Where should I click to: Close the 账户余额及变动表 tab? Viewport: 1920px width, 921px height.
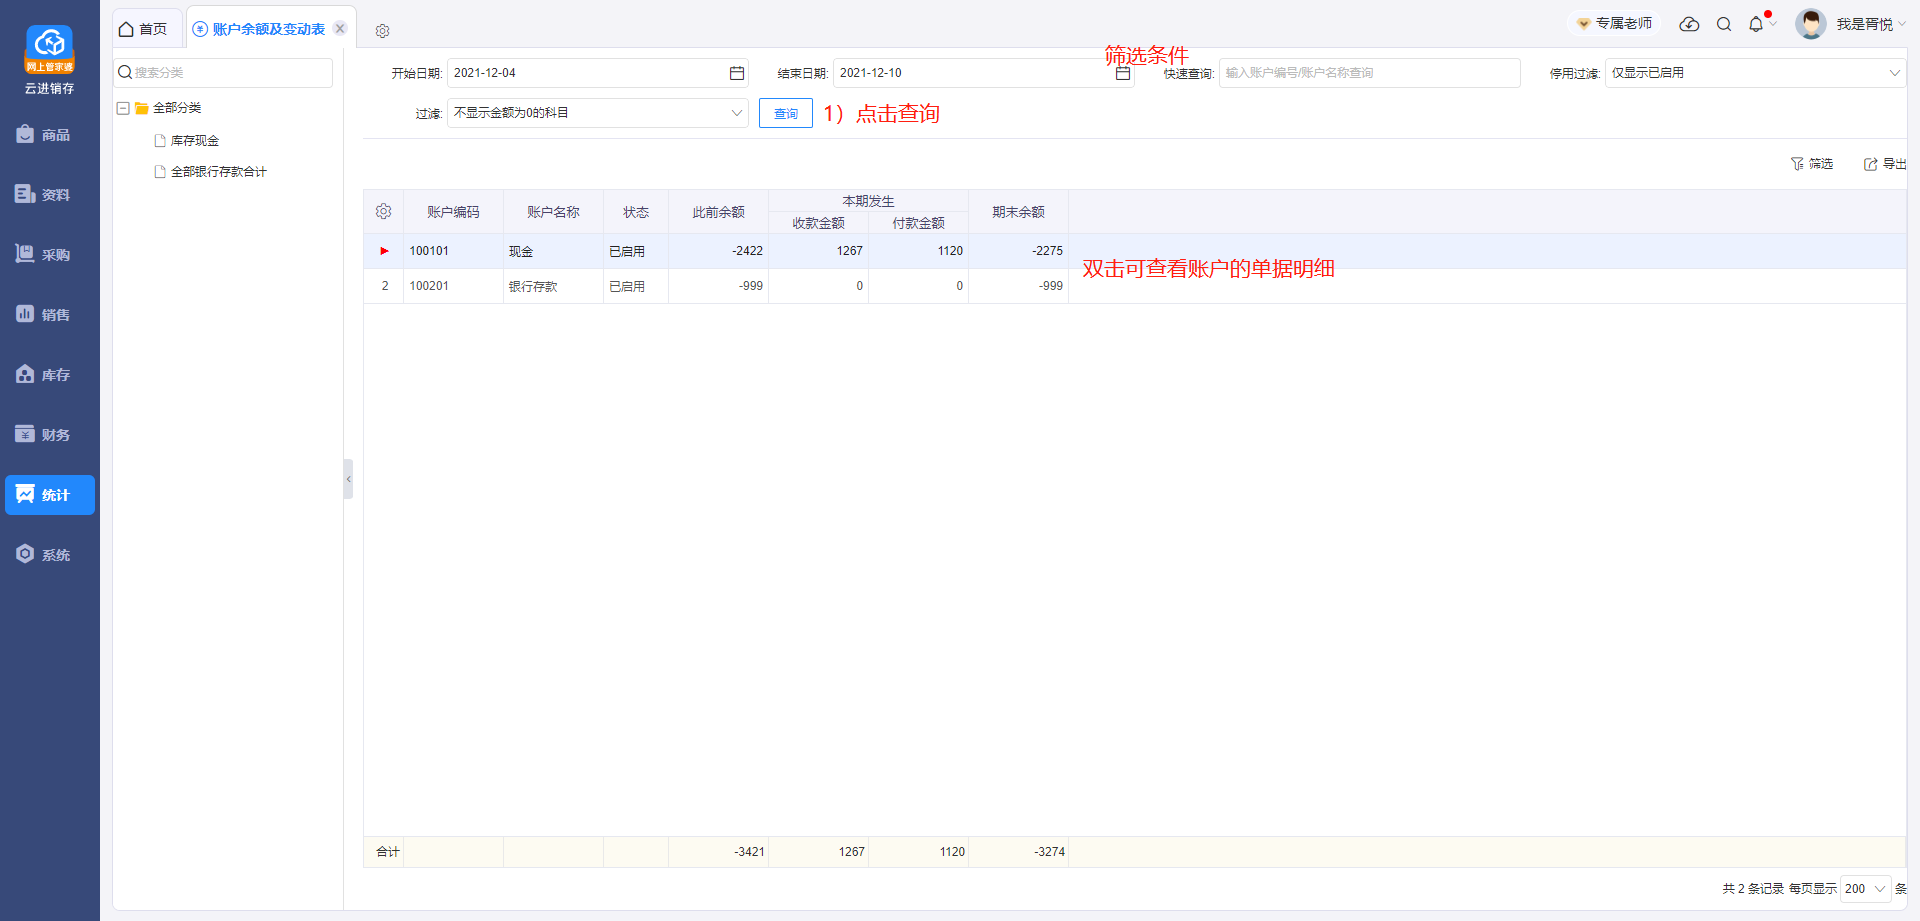(340, 29)
